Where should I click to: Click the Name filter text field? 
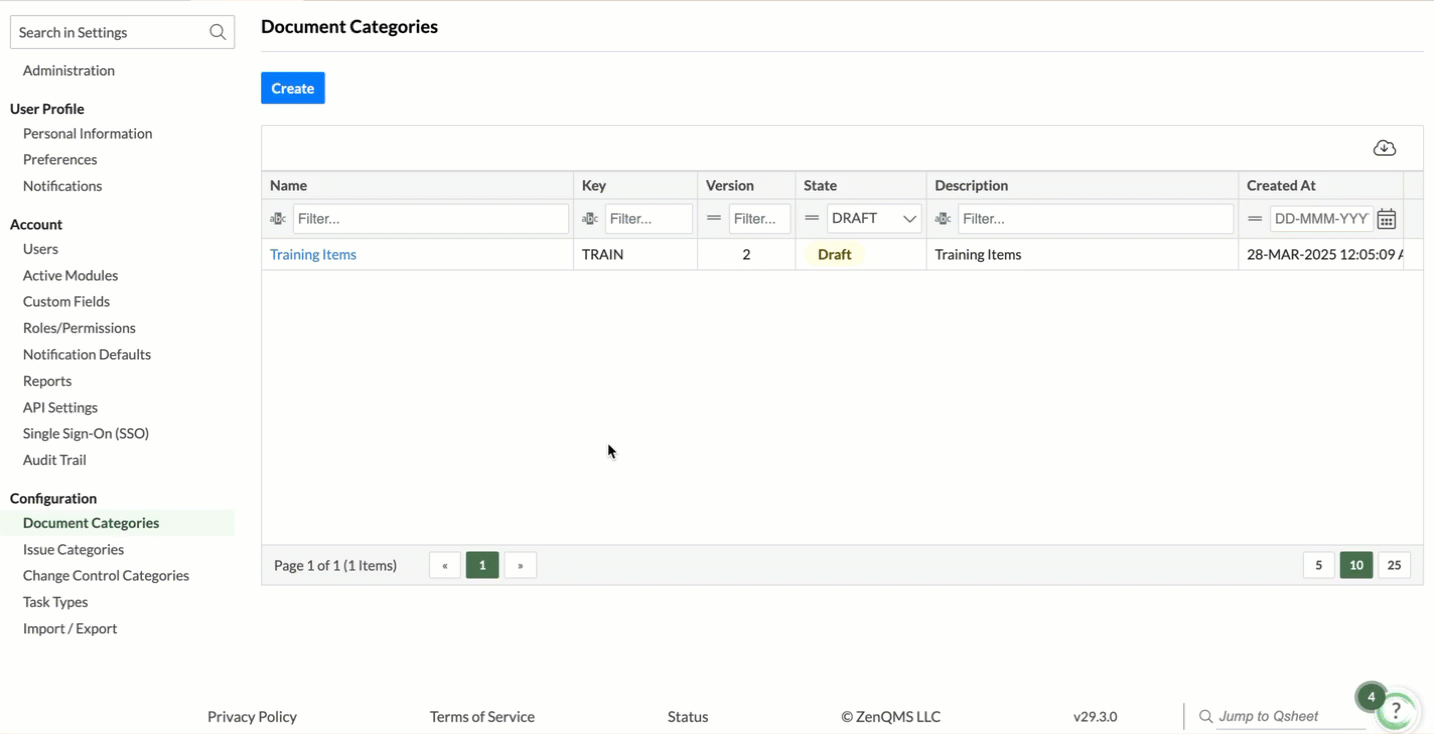(430, 219)
